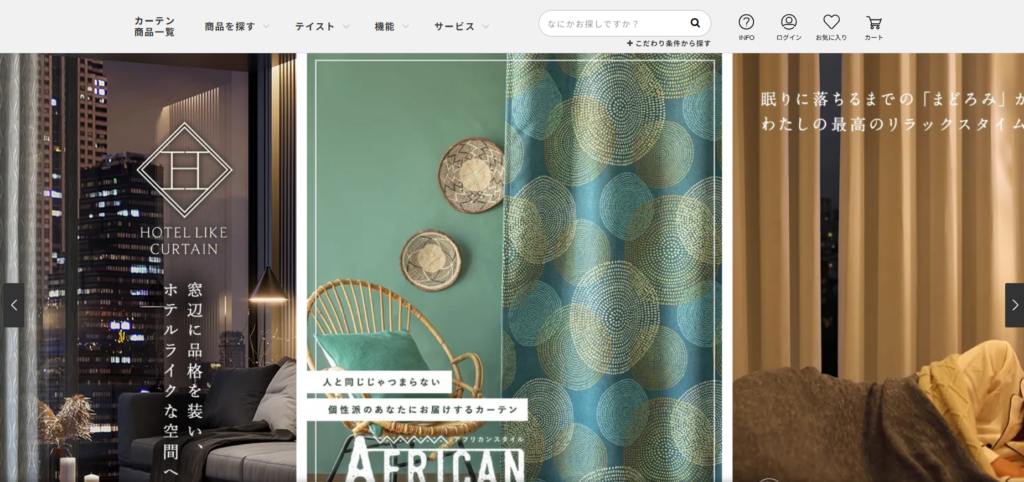1024x482 pixels.
Task: Click the diamond H hotel logo
Action: pos(184,170)
